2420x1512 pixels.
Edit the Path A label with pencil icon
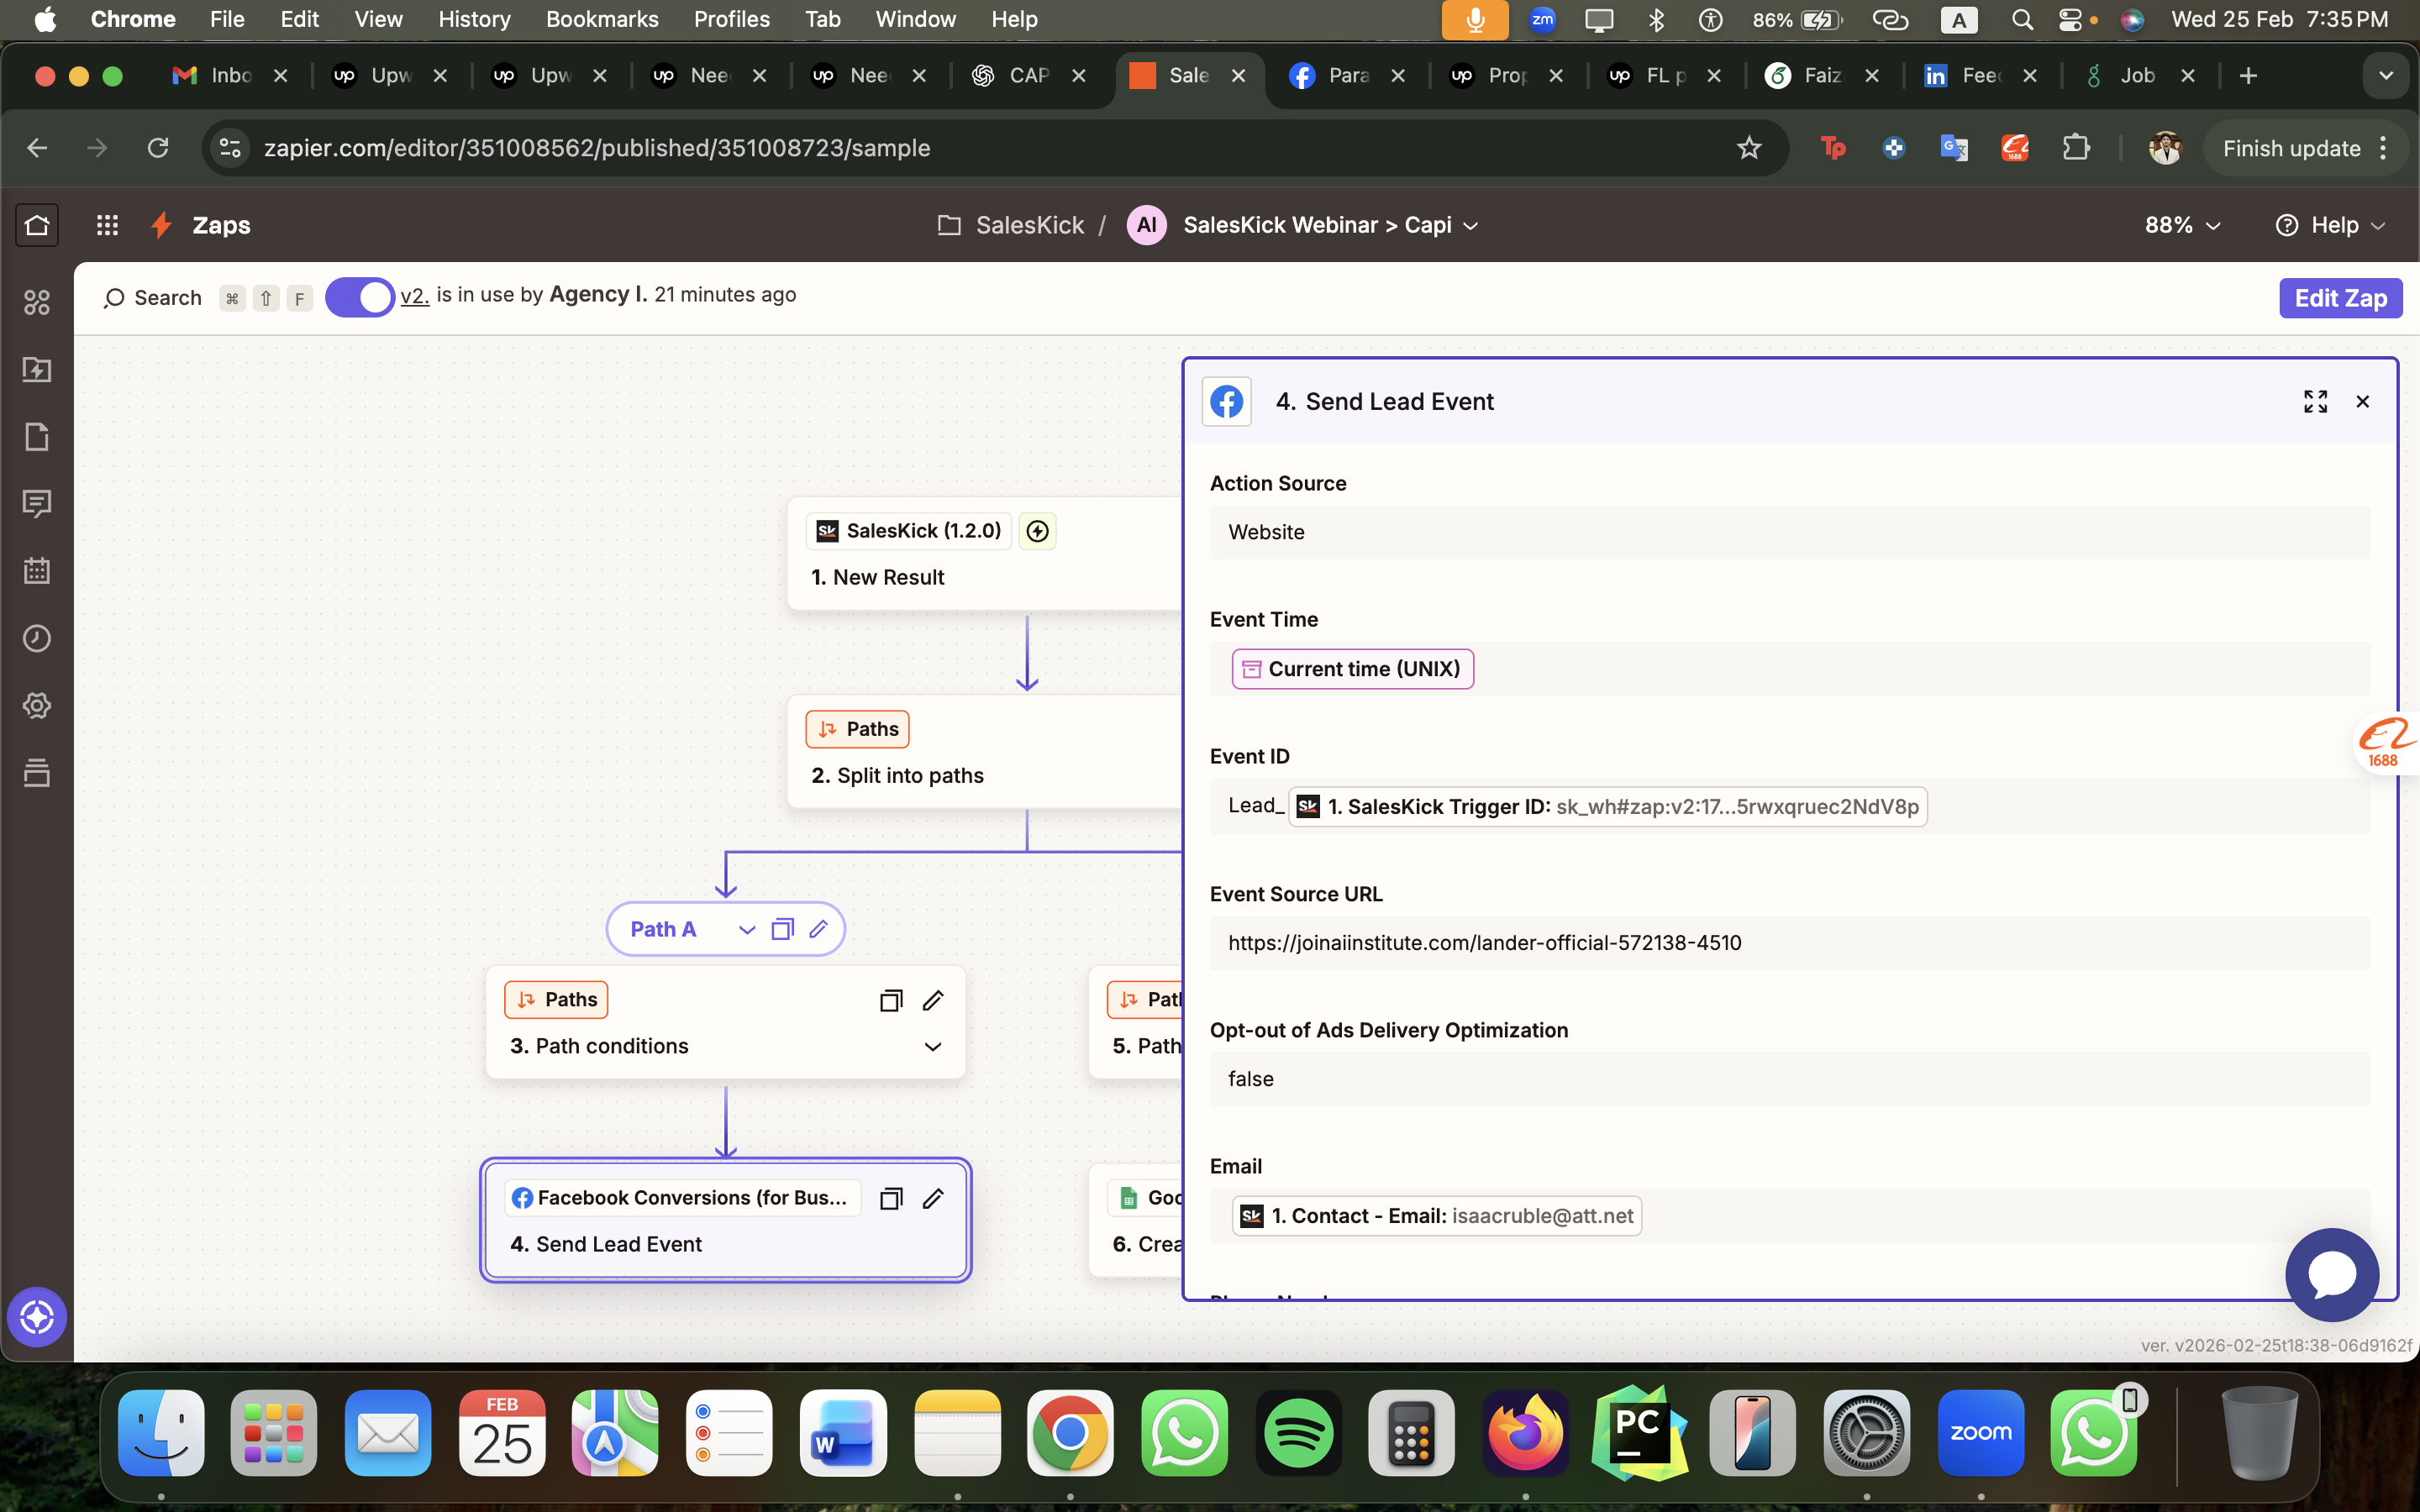click(x=818, y=929)
